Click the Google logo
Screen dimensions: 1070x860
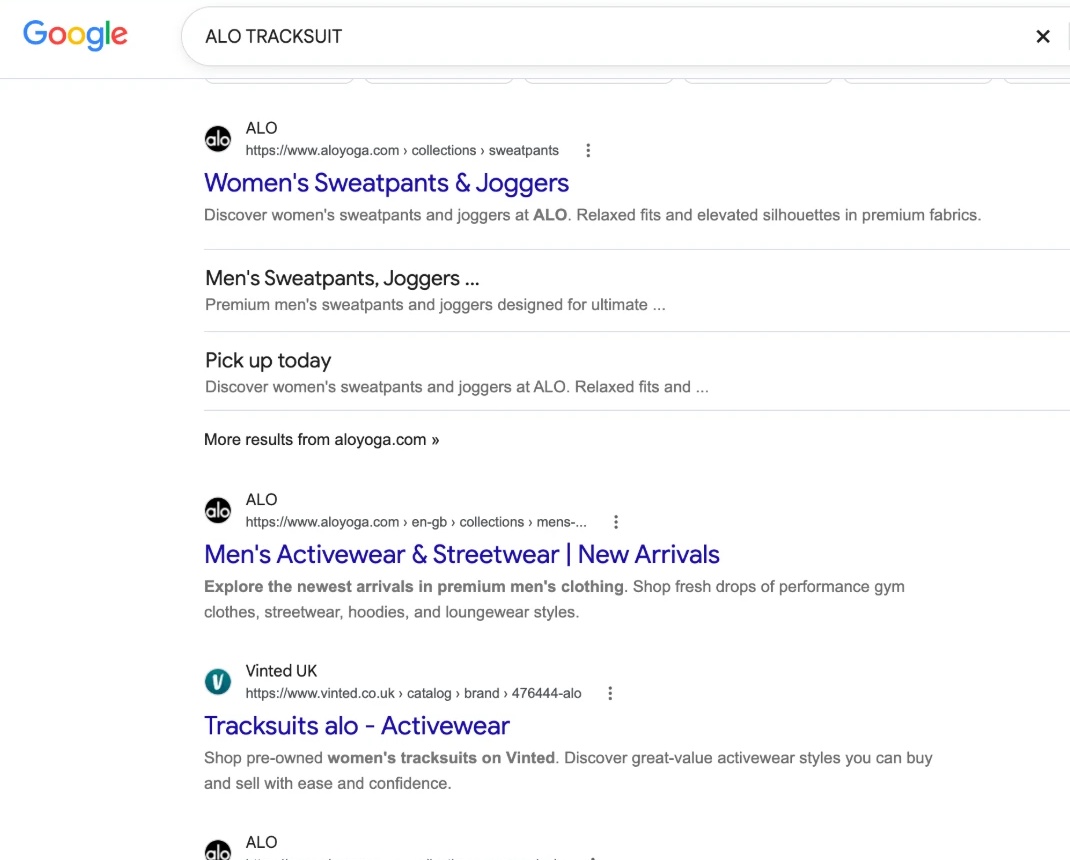click(x=75, y=35)
